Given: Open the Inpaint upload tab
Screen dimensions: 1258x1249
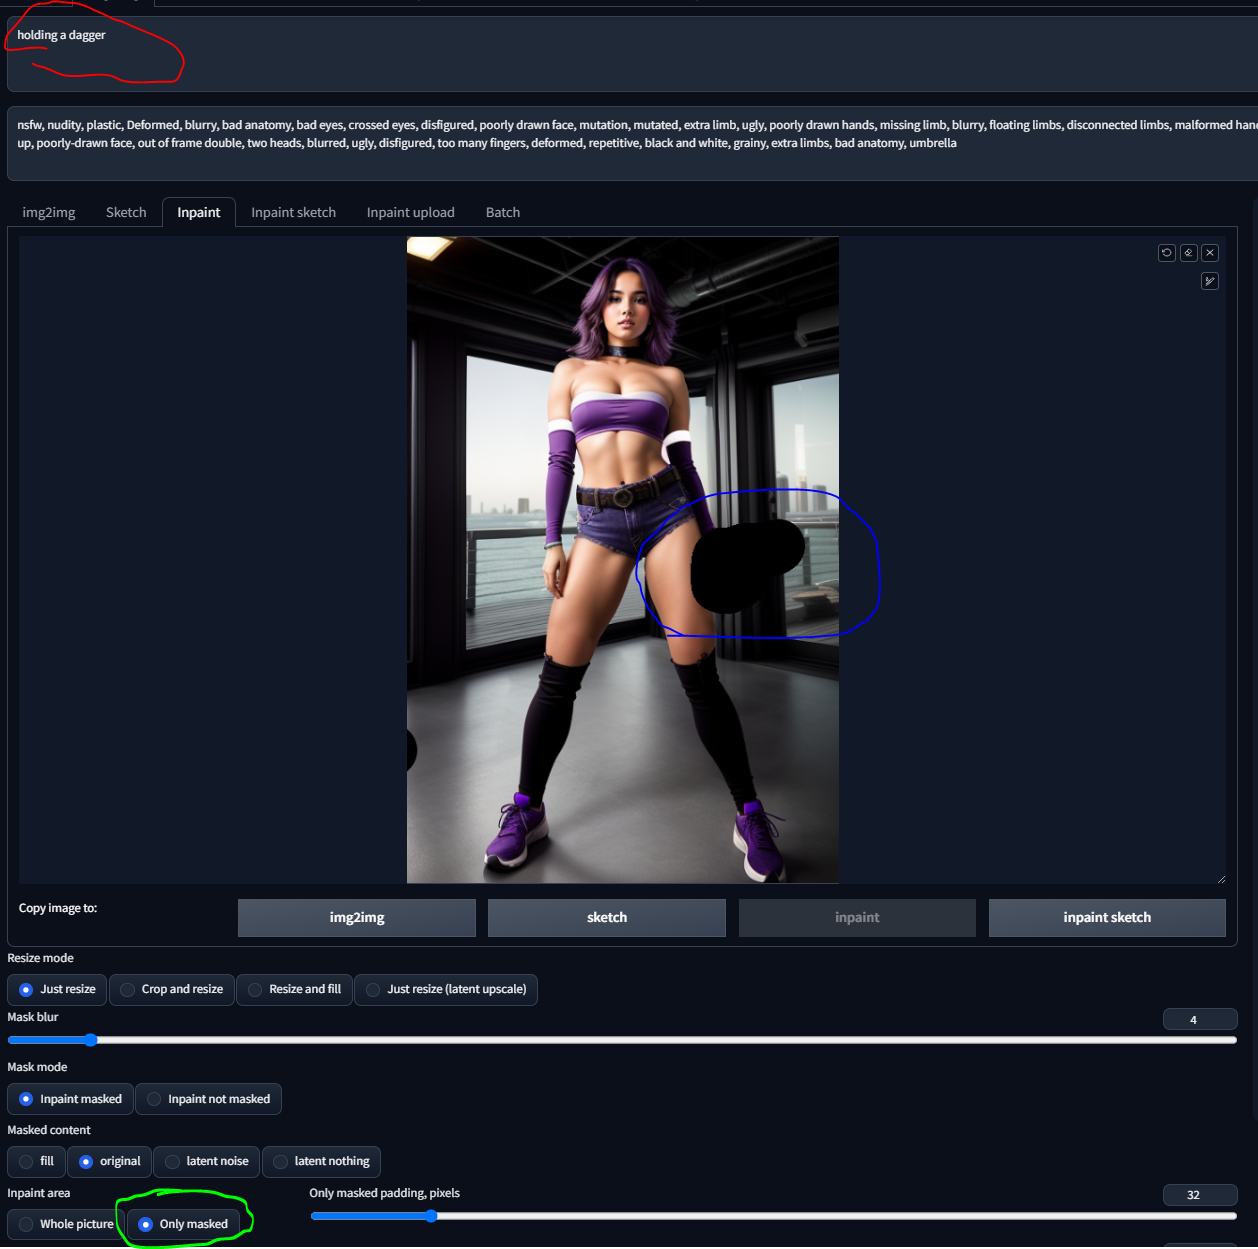Looking at the screenshot, I should point(410,212).
